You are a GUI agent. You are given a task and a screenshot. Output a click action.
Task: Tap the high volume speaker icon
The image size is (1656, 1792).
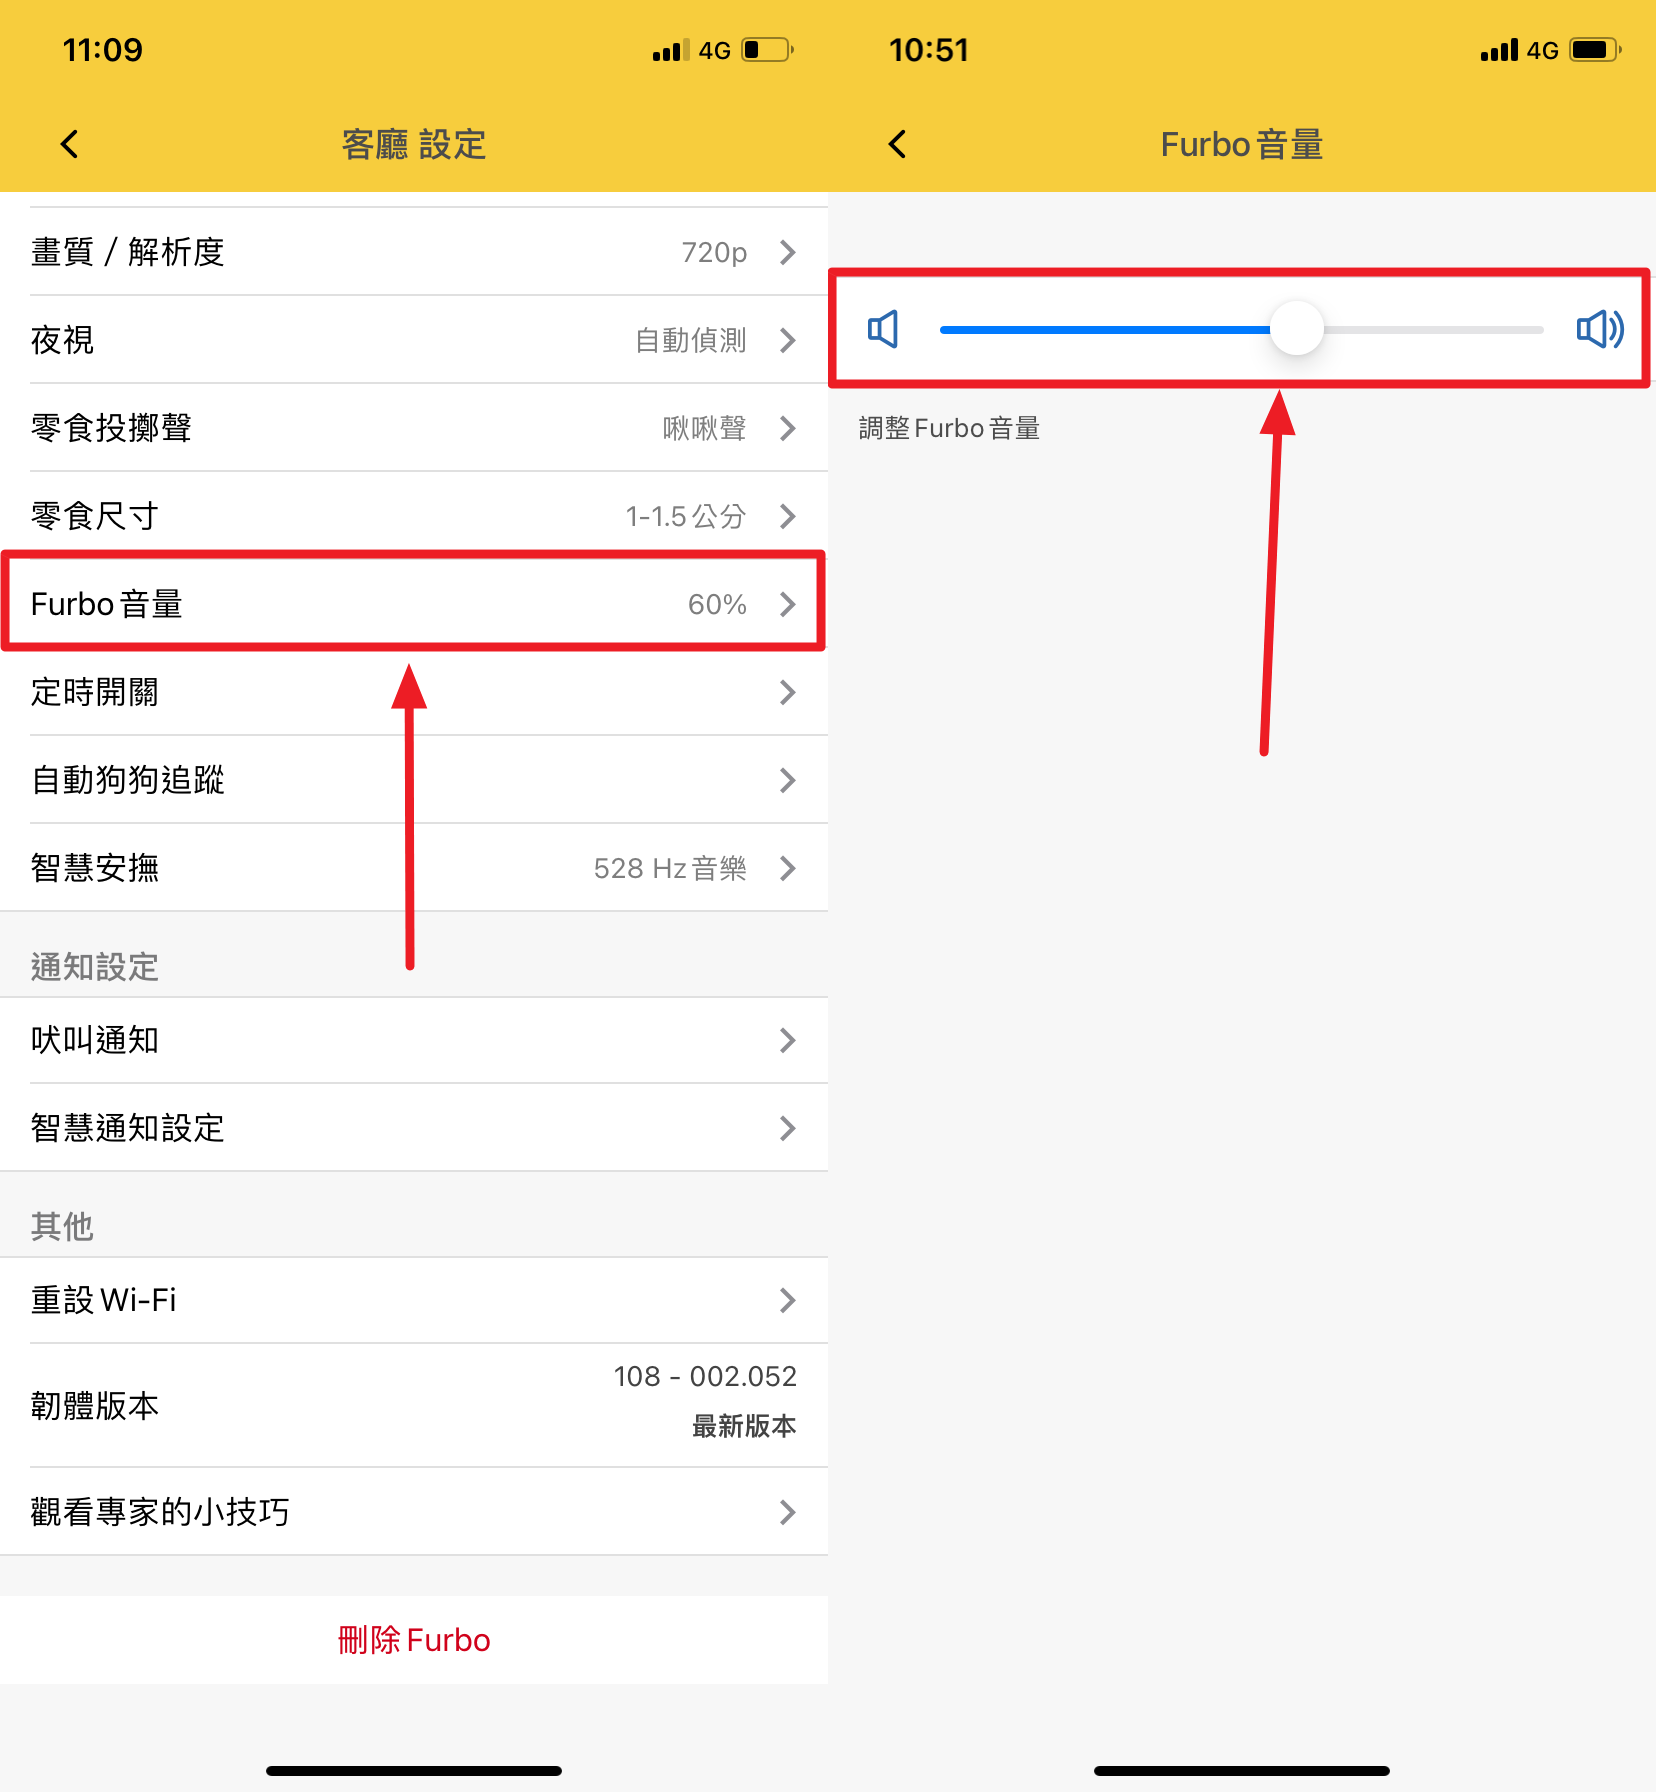point(1599,329)
